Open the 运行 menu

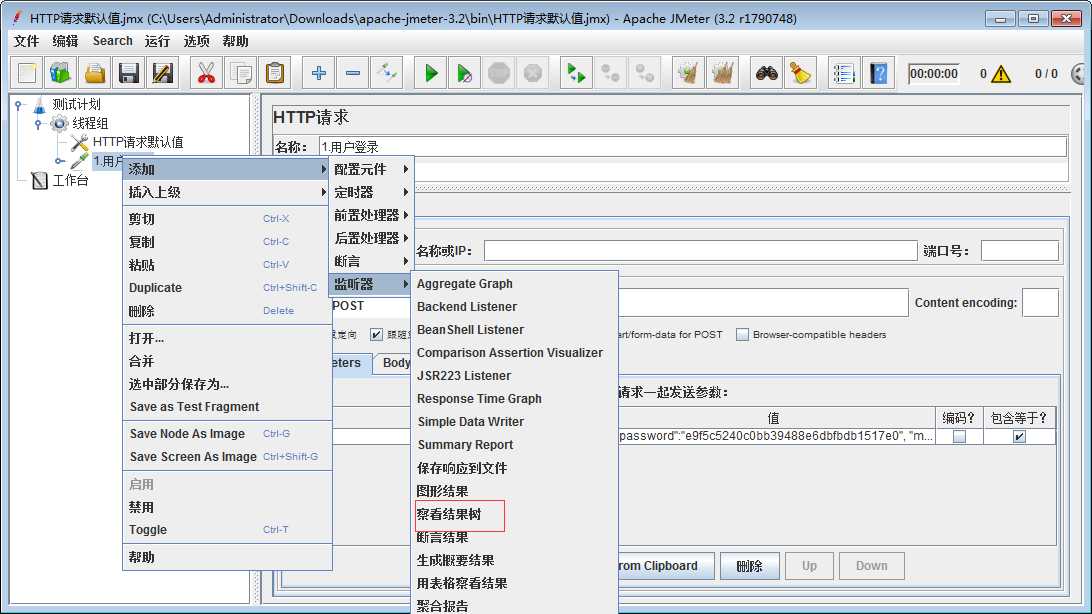157,41
